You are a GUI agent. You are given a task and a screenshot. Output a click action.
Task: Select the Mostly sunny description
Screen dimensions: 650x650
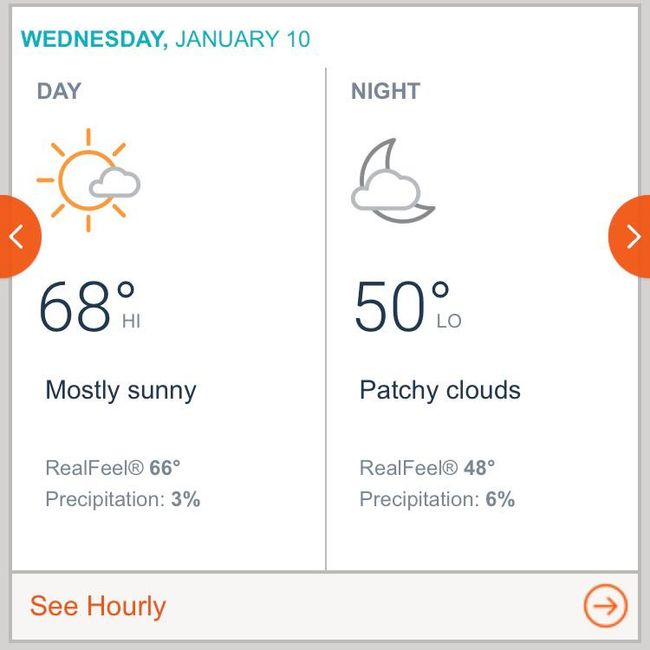(121, 390)
